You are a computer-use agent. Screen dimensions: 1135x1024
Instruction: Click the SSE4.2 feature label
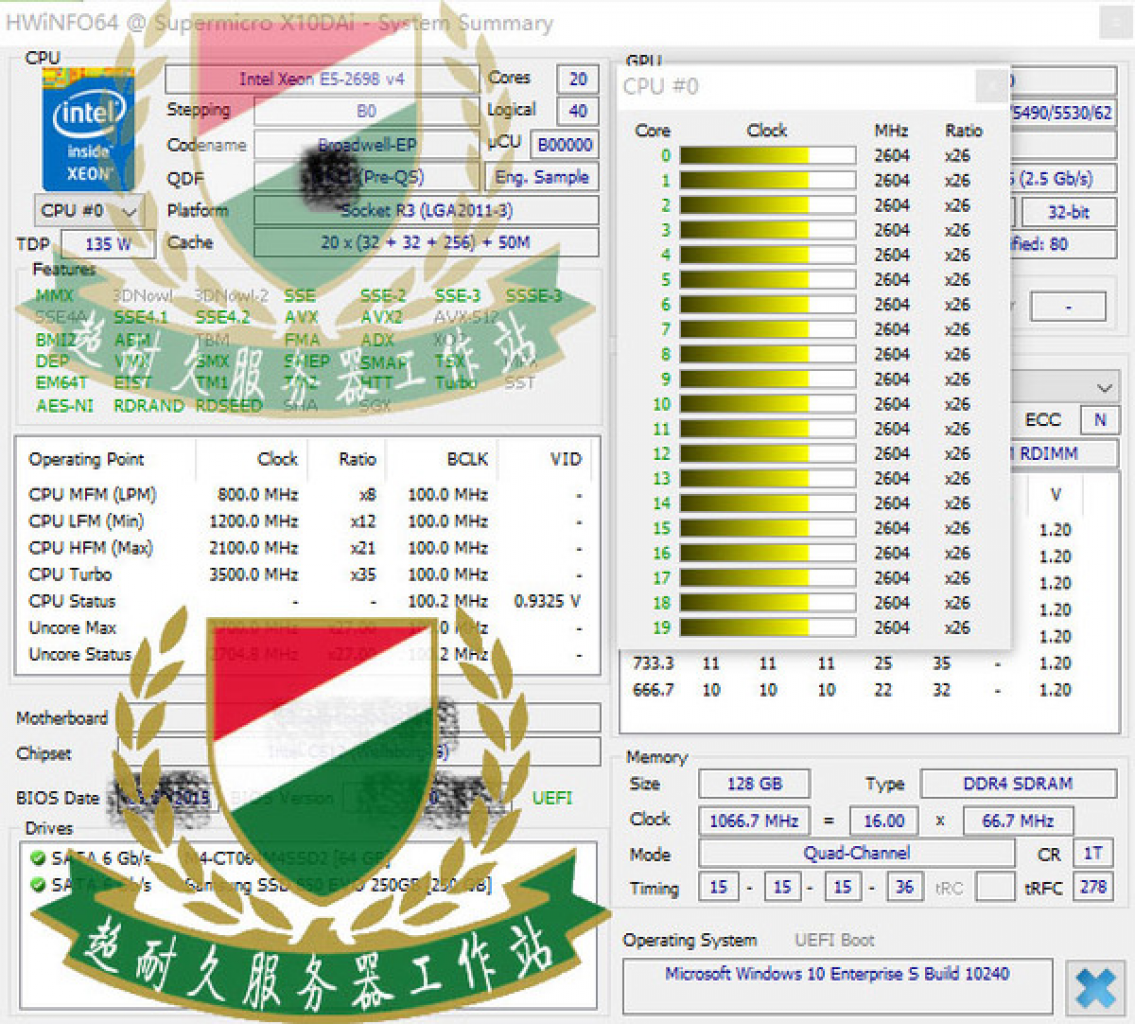click(222, 317)
